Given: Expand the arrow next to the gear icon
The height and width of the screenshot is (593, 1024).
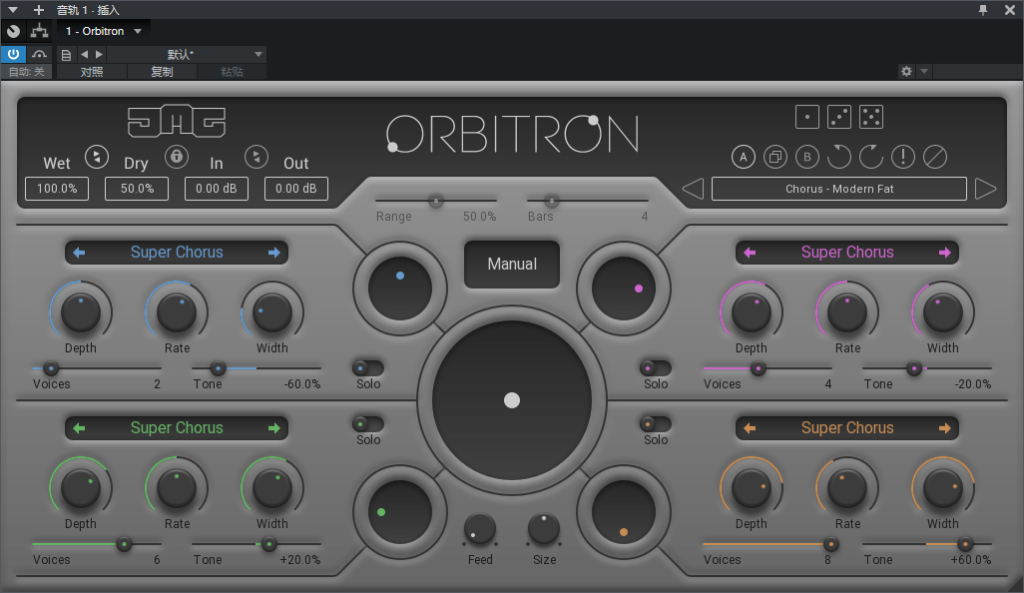Looking at the screenshot, I should pyautogui.click(x=923, y=71).
